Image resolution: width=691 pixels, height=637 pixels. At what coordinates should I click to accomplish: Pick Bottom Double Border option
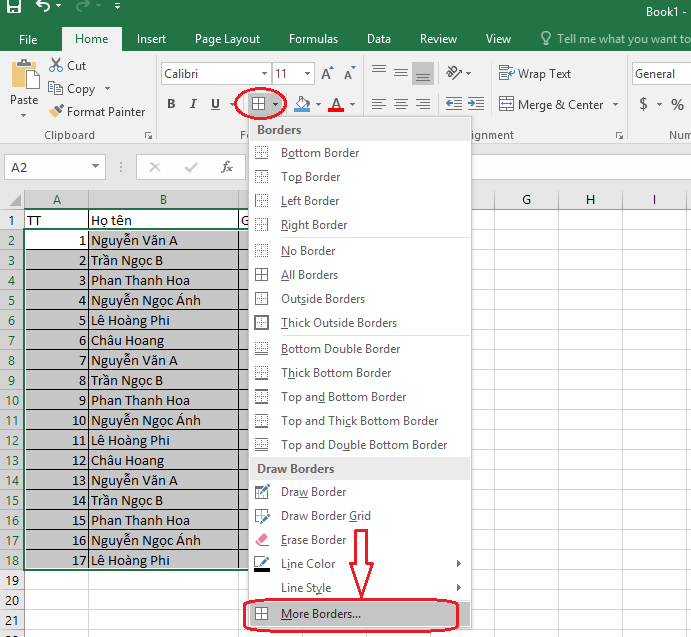(360, 349)
